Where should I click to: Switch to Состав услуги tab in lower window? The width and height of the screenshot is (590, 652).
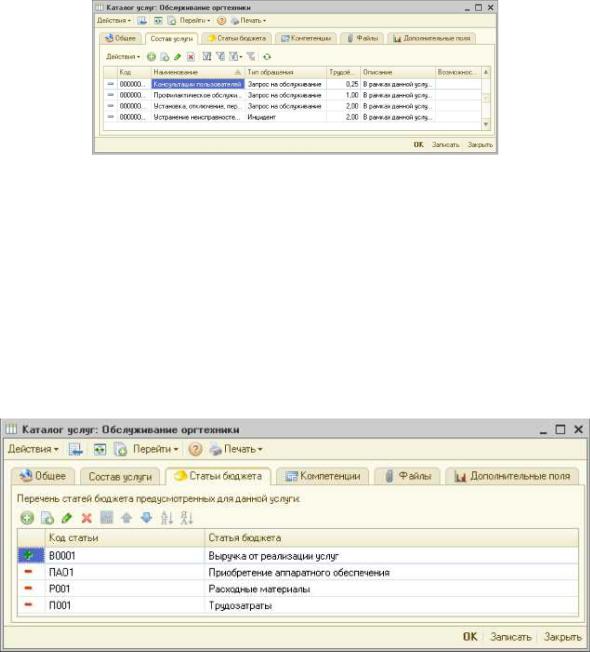click(x=120, y=477)
